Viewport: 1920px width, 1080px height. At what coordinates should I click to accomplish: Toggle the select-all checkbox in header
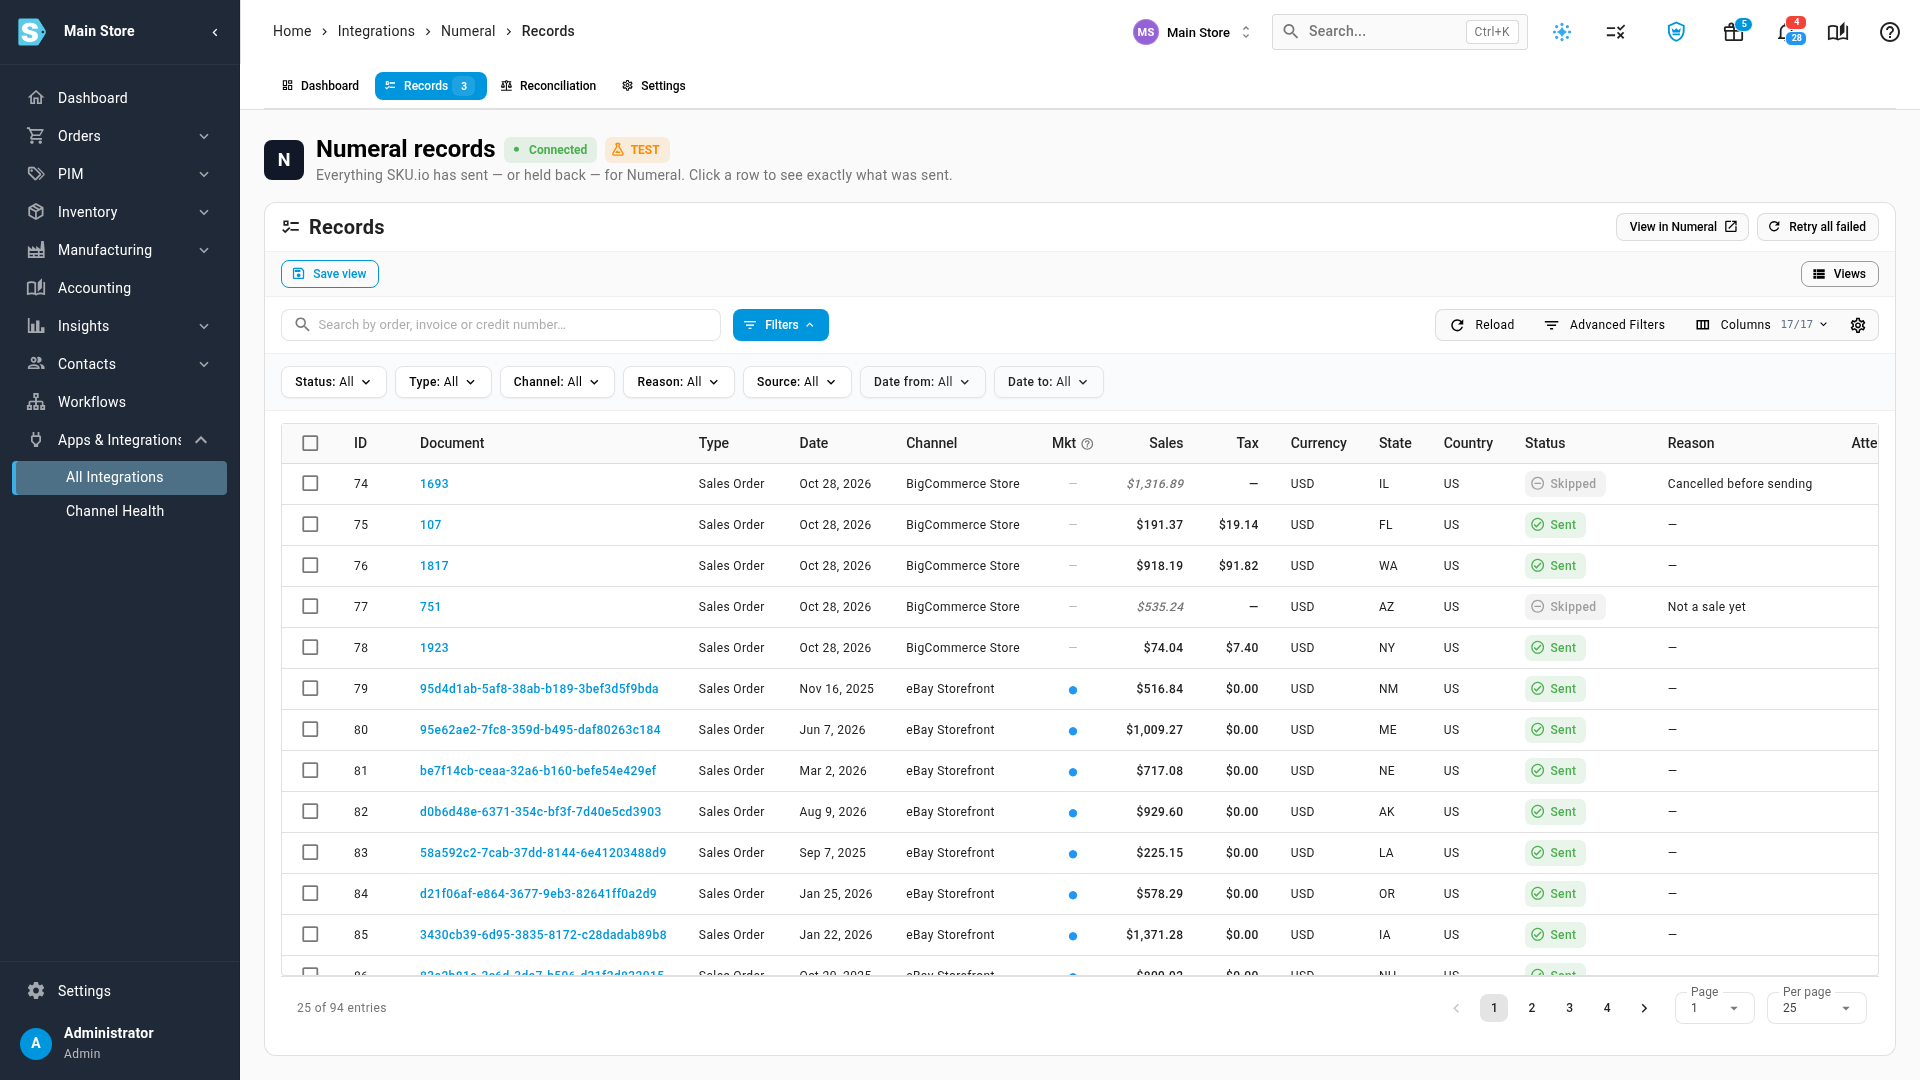tap(310, 443)
